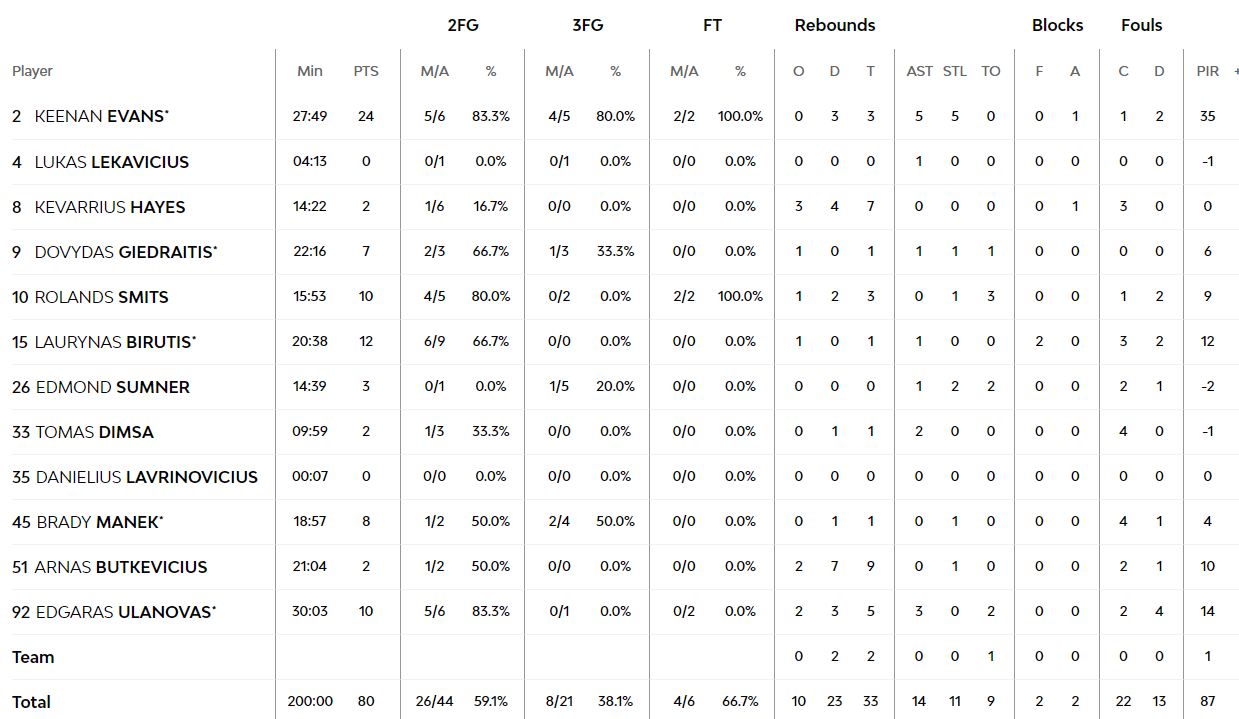The width and height of the screenshot is (1239, 719).
Task: Select Edmond Sumner player name
Action: [112, 387]
